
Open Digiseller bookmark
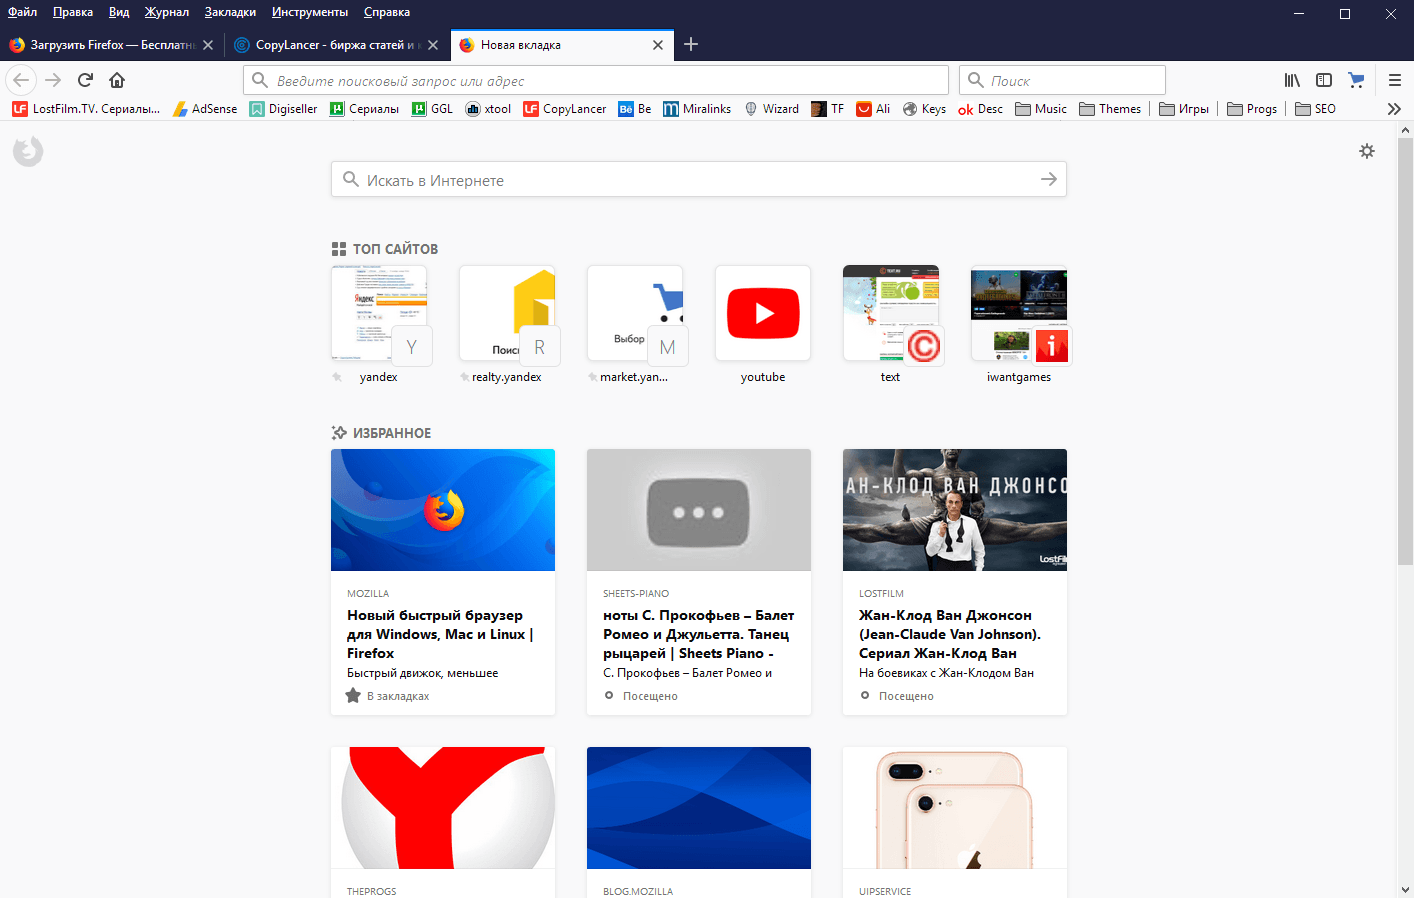283,109
